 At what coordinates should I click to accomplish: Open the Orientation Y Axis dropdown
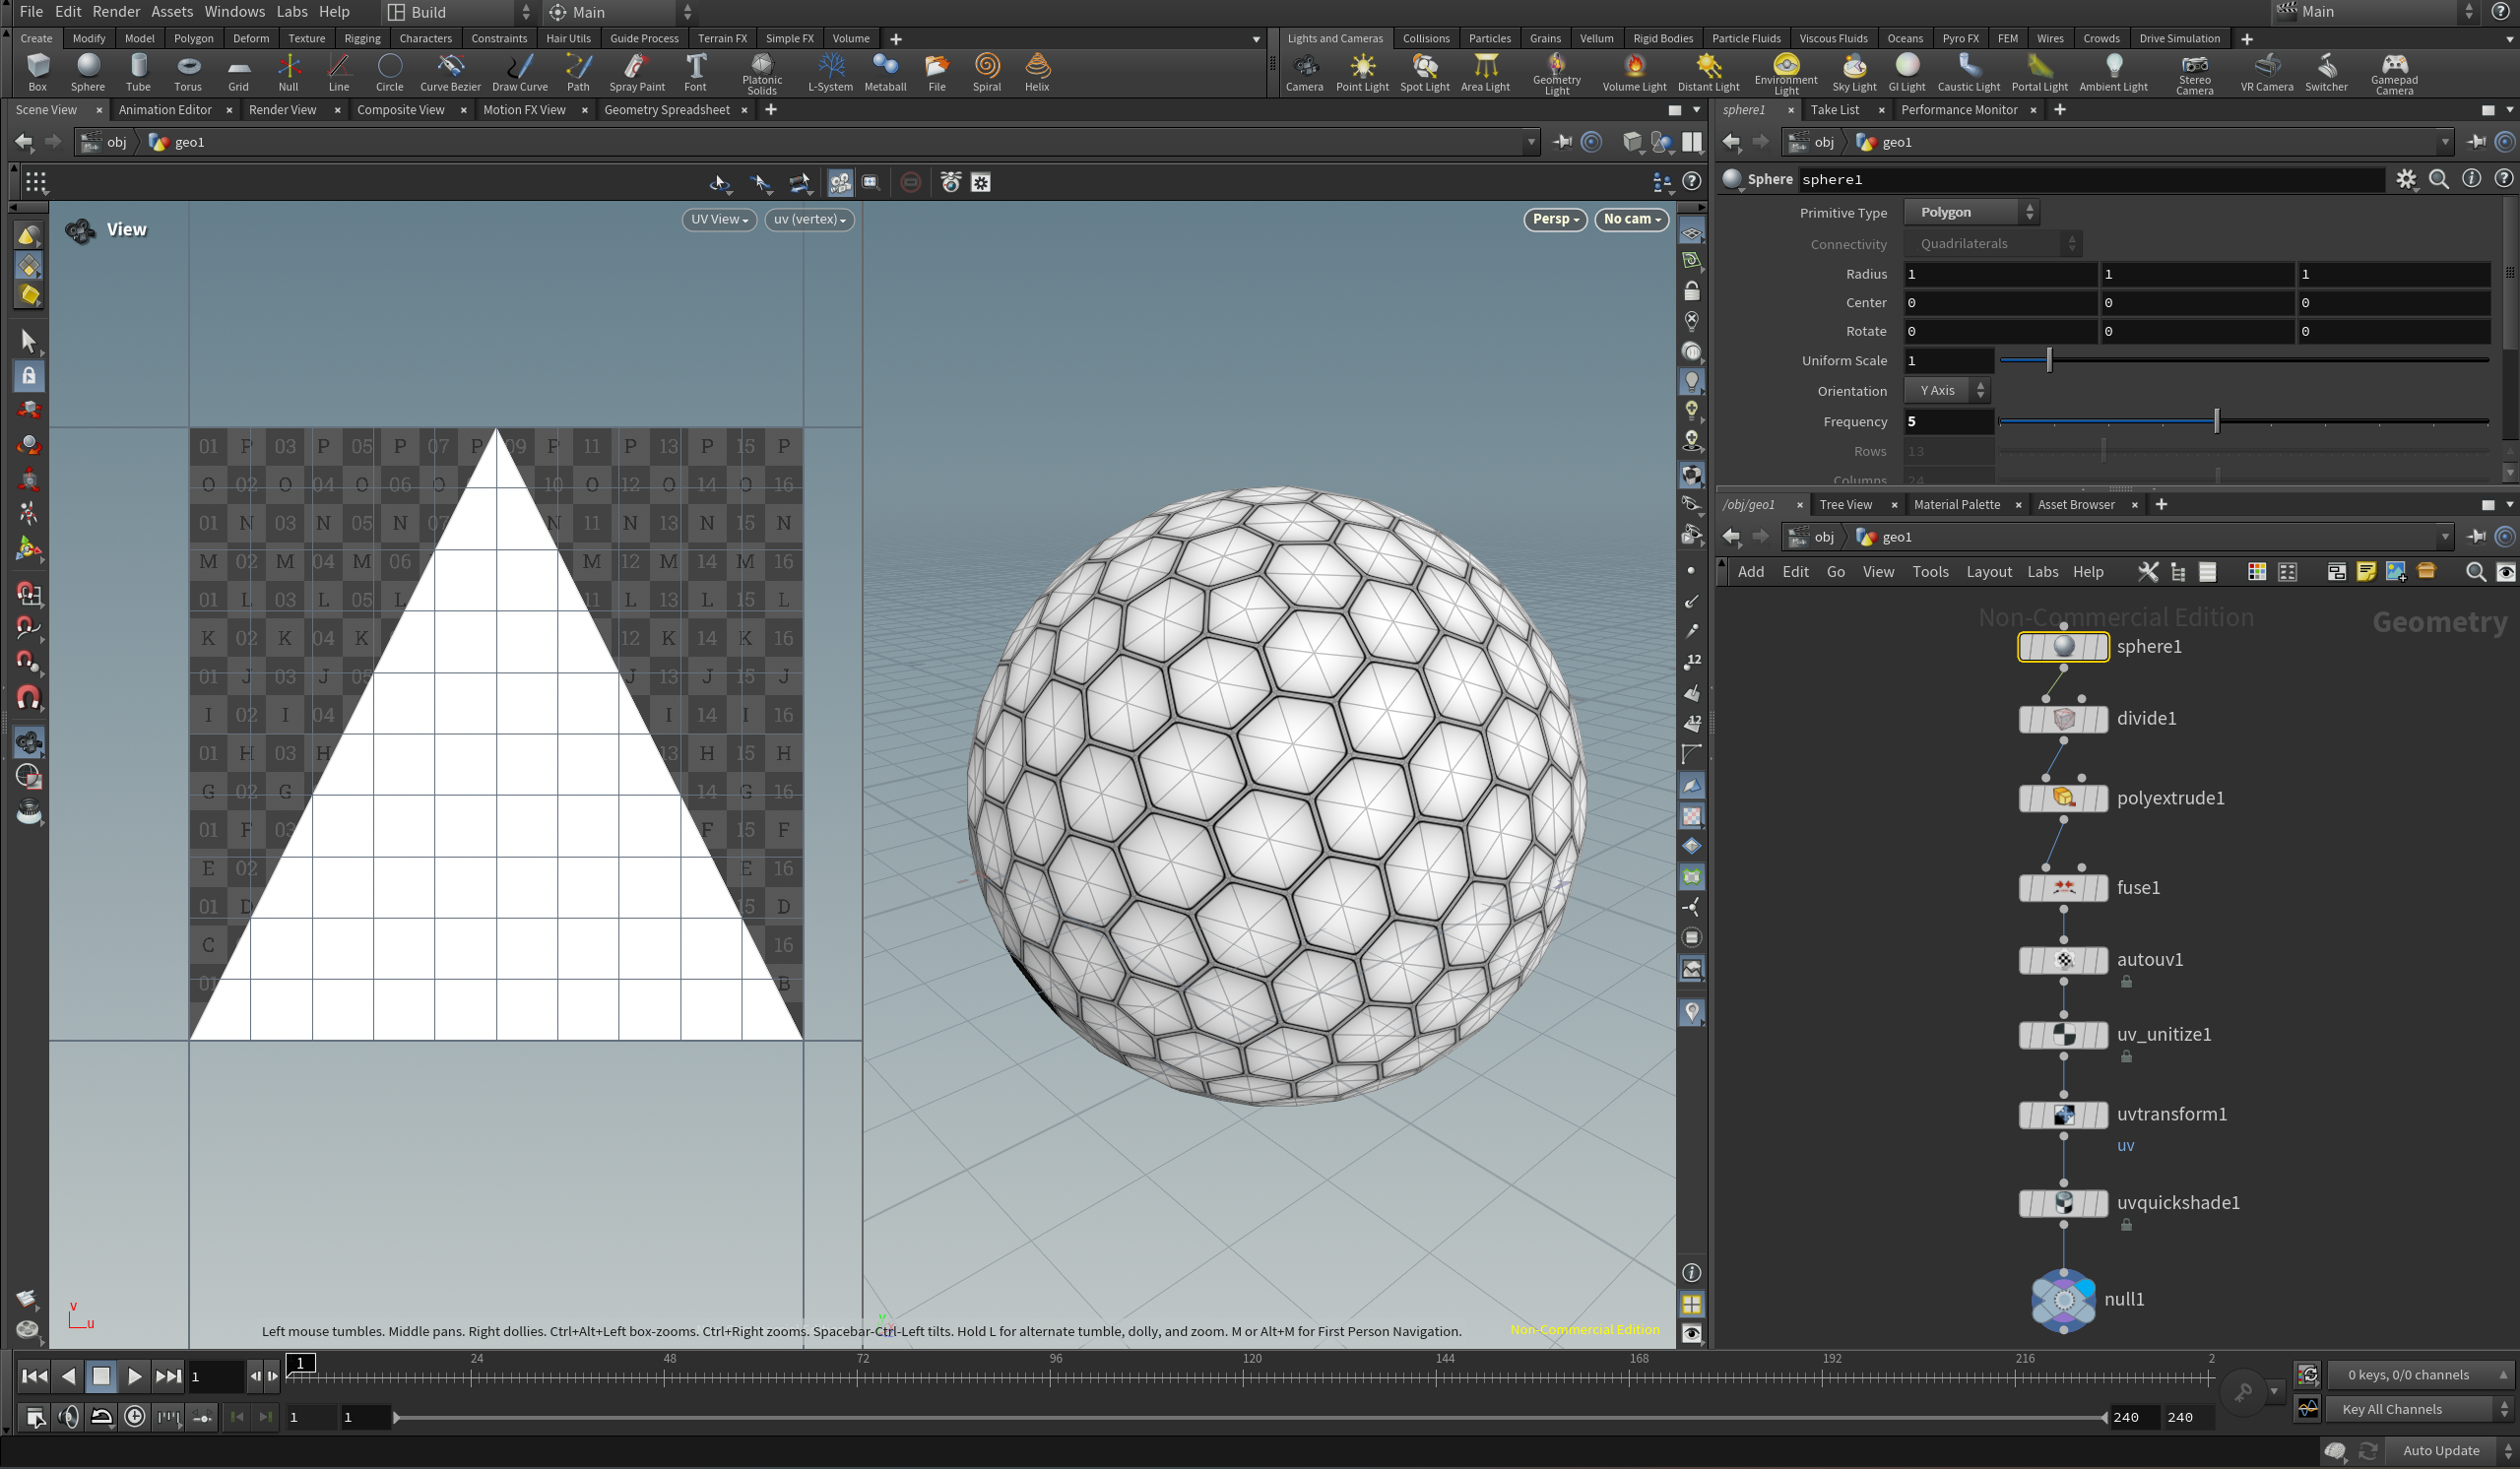(x=1946, y=391)
